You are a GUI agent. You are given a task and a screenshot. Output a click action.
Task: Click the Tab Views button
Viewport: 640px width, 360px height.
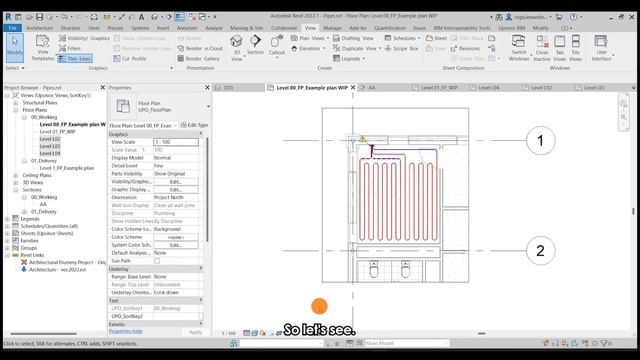pos(560,48)
